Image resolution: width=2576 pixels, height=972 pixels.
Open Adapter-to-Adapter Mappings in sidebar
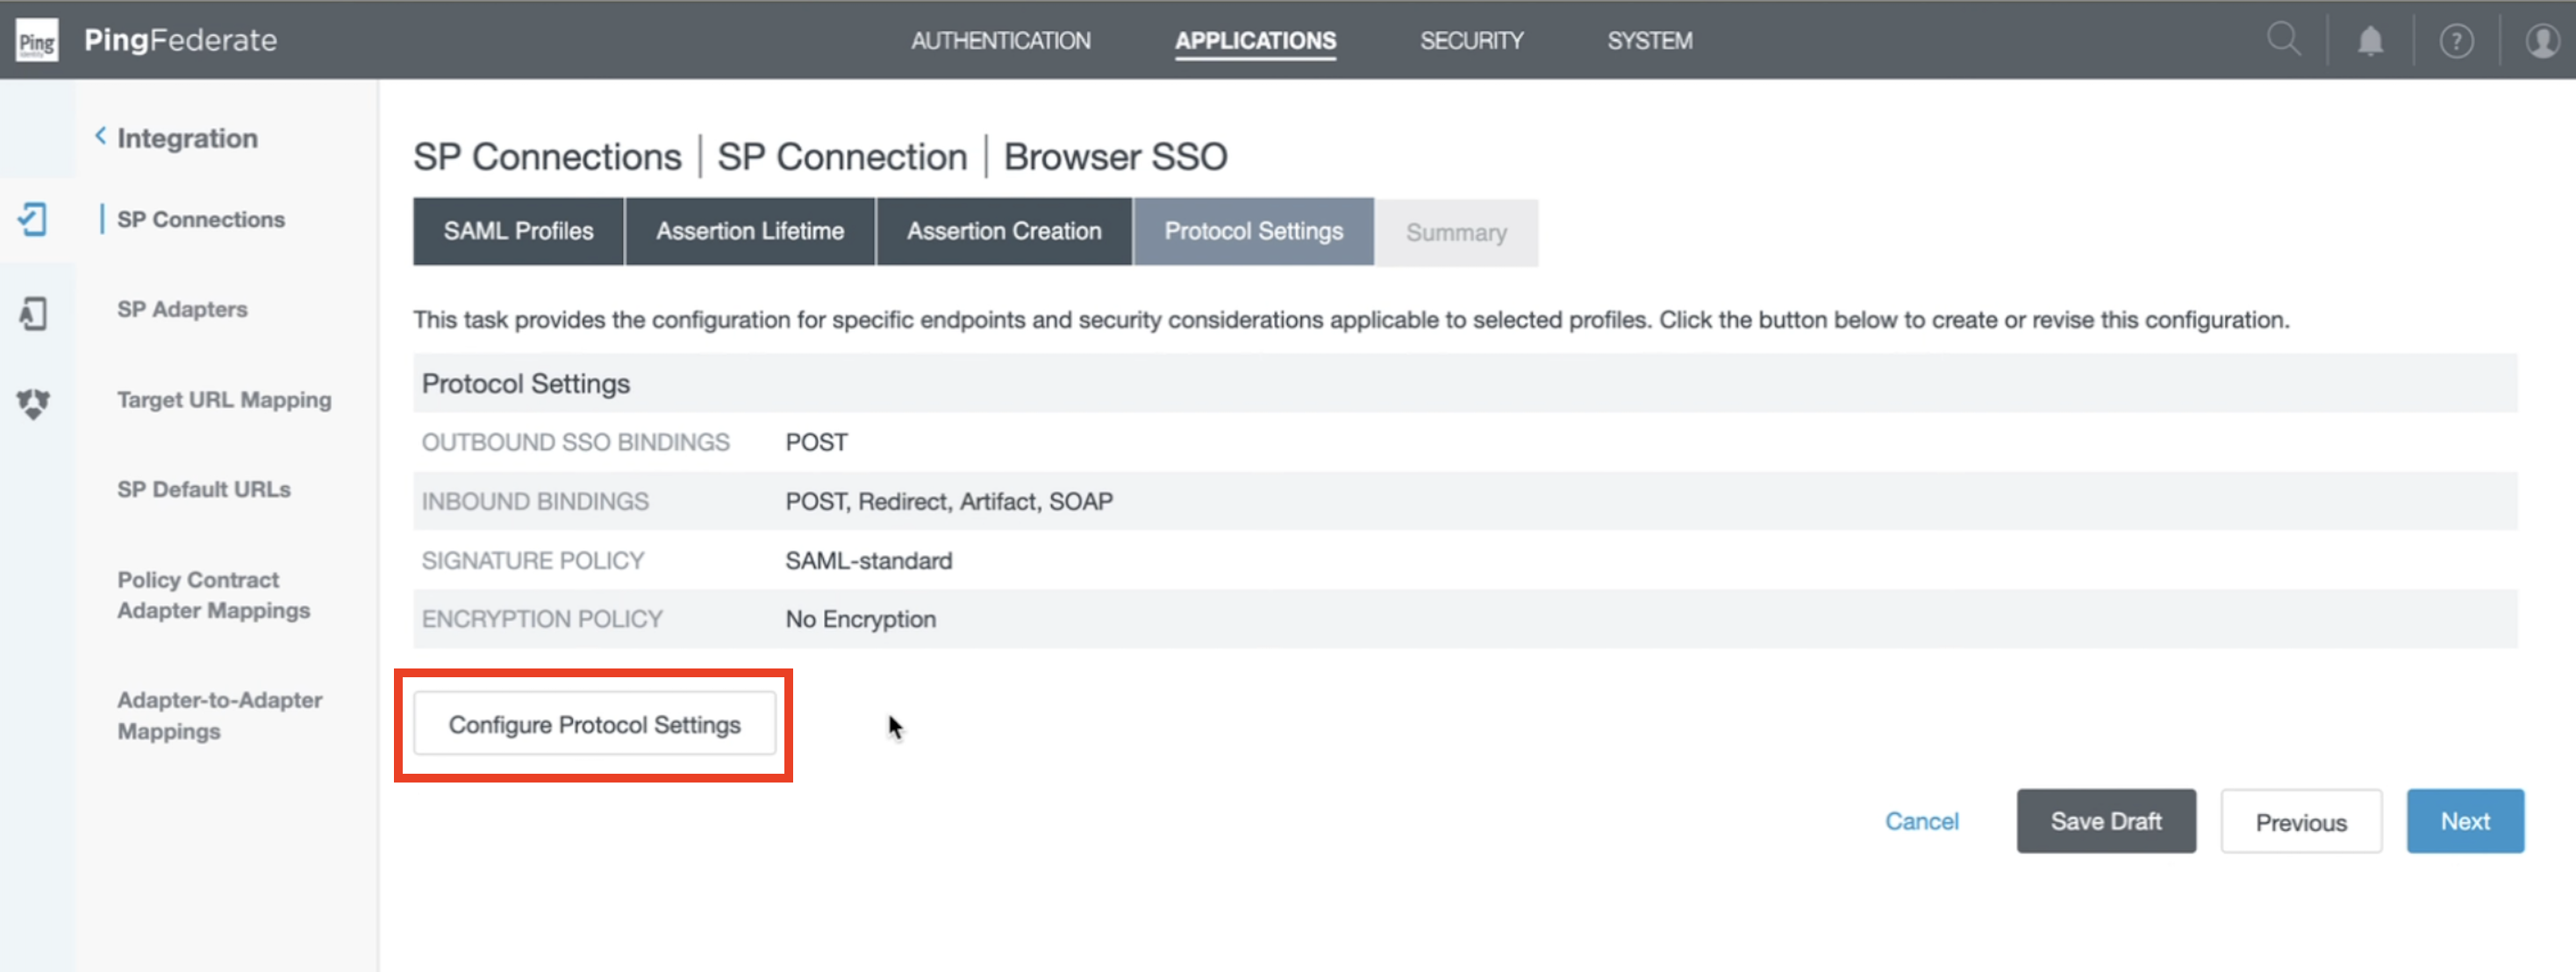click(x=219, y=715)
